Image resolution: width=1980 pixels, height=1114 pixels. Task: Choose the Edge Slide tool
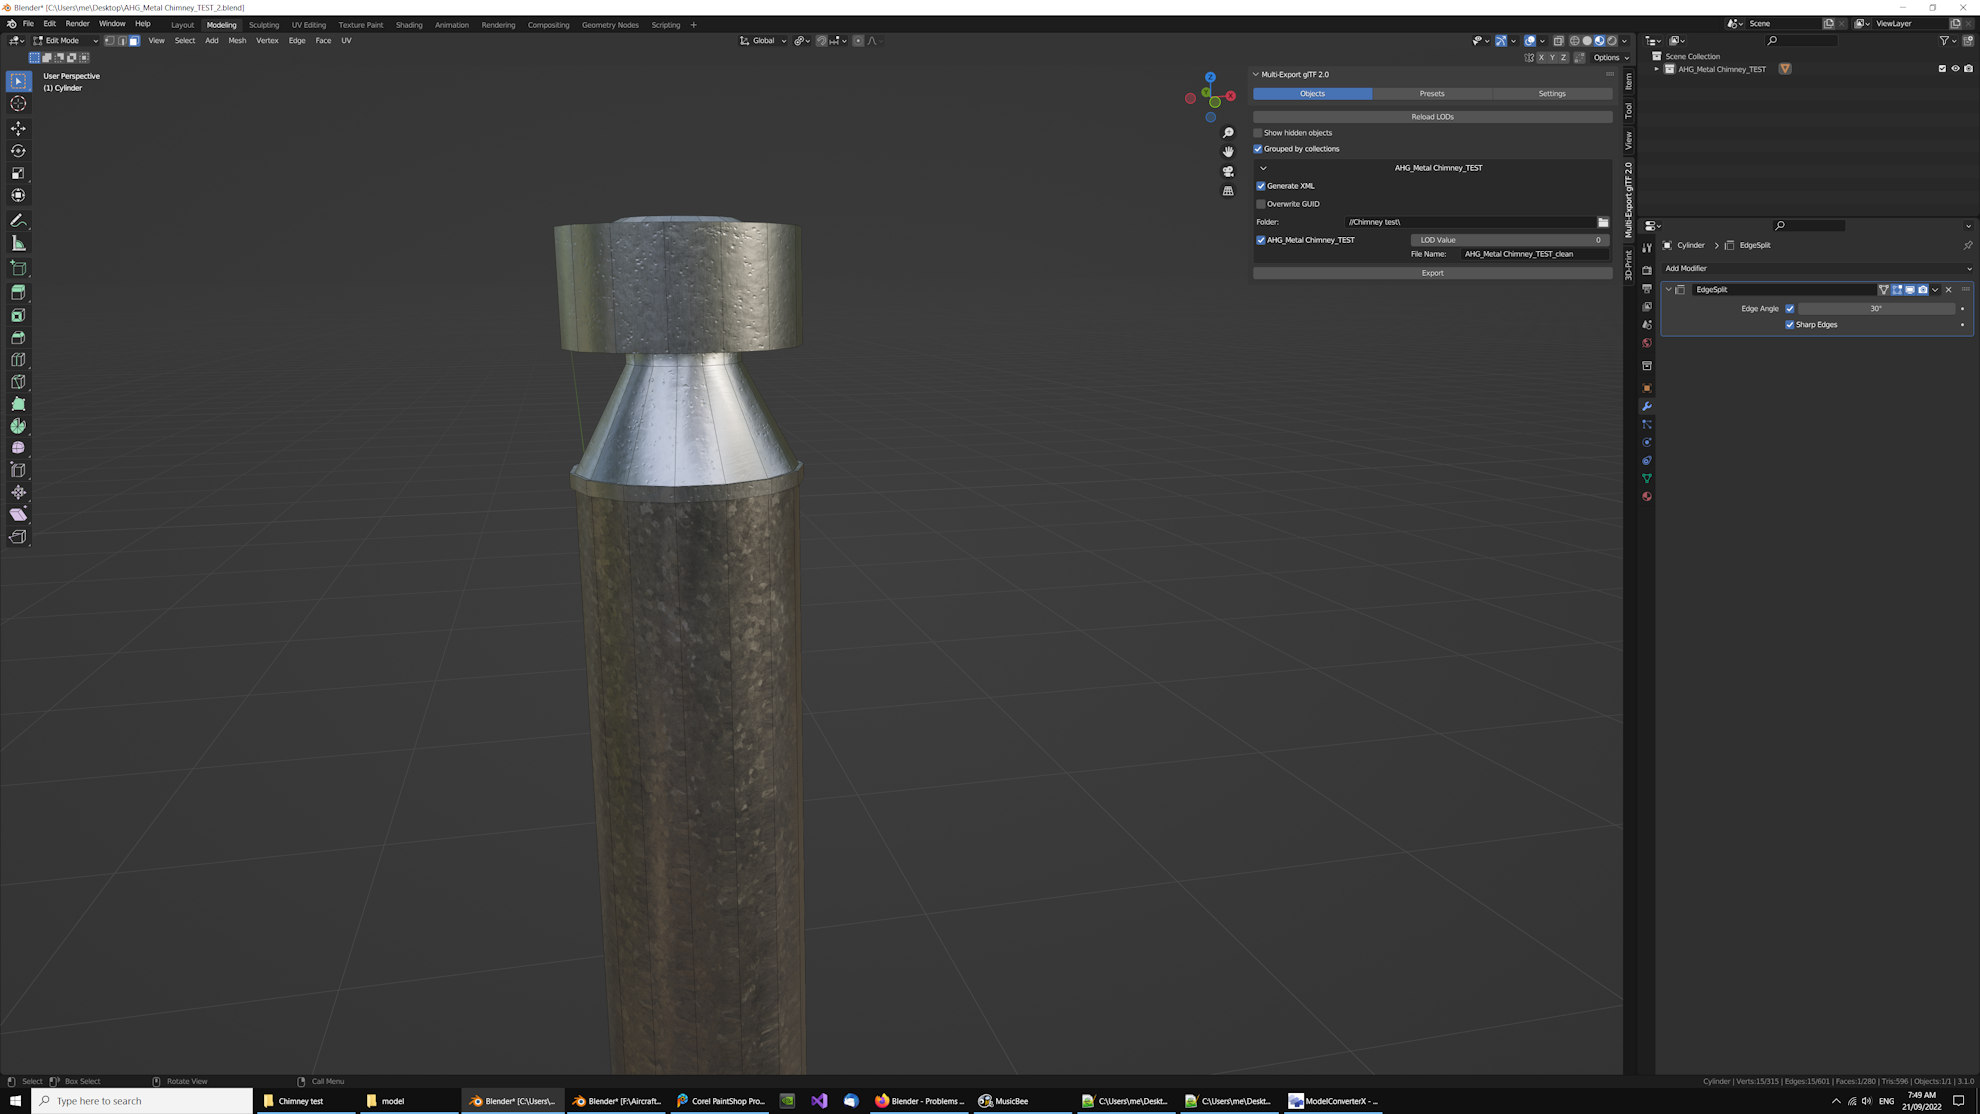[18, 470]
